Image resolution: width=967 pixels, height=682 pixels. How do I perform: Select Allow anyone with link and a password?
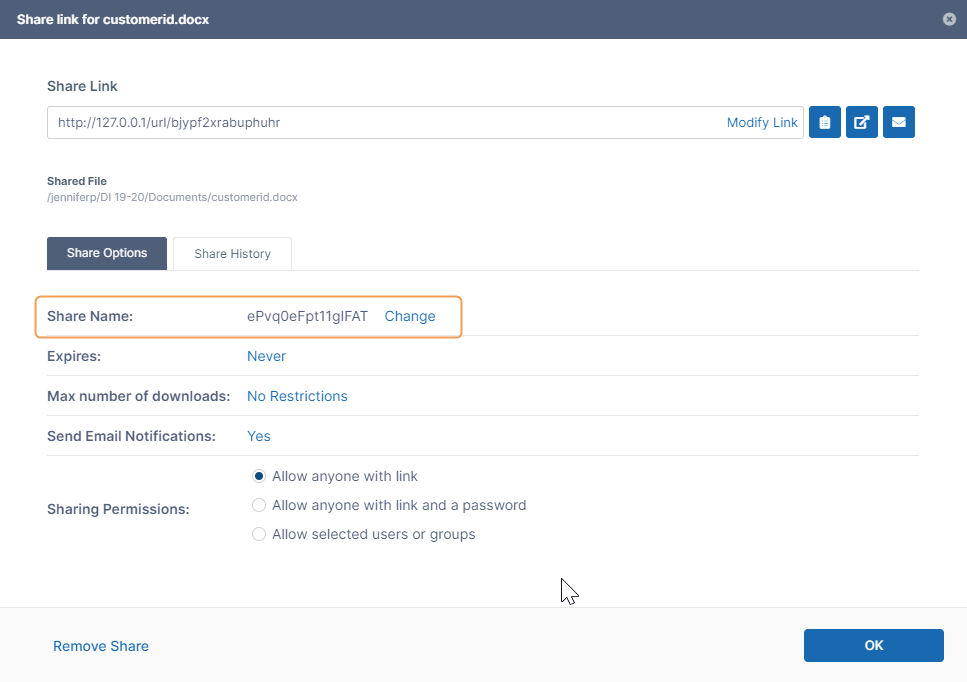[x=259, y=505]
